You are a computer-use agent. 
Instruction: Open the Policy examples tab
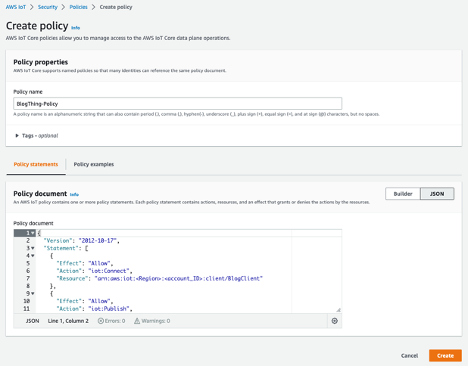tap(94, 164)
